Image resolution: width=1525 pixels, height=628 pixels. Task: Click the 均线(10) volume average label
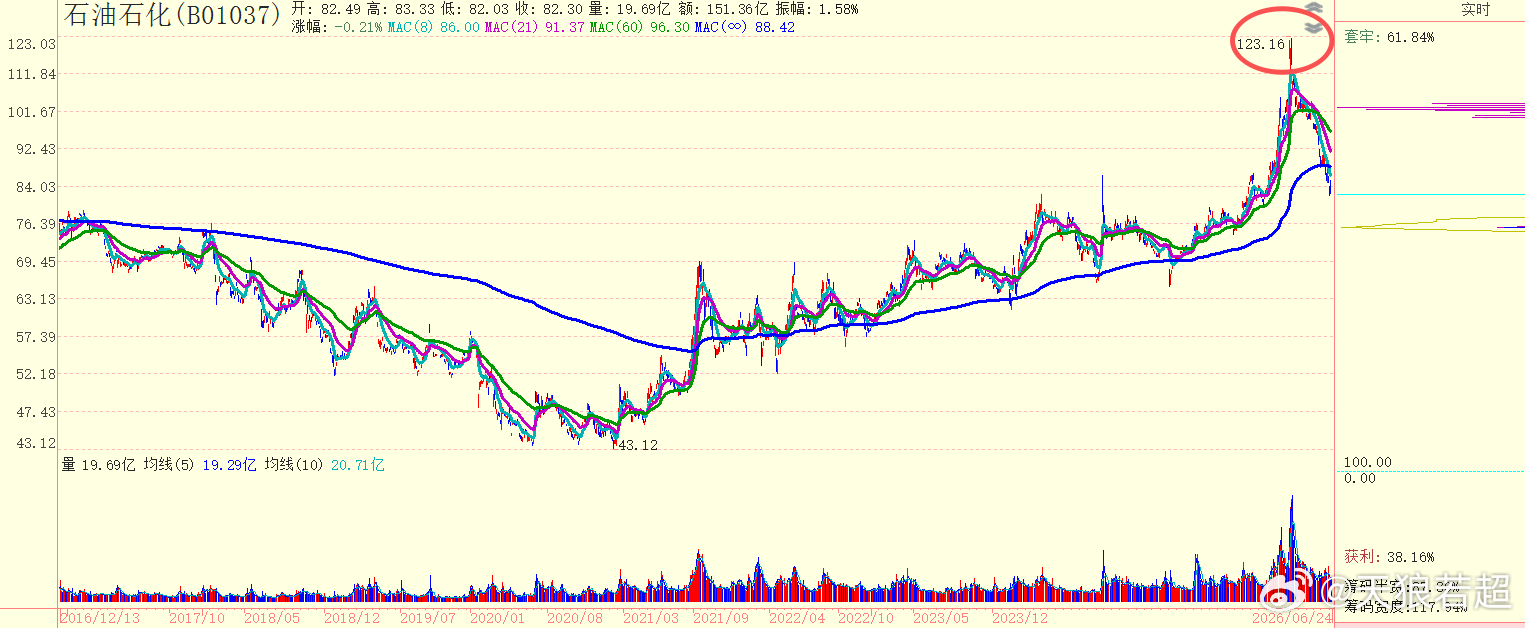(x=292, y=465)
